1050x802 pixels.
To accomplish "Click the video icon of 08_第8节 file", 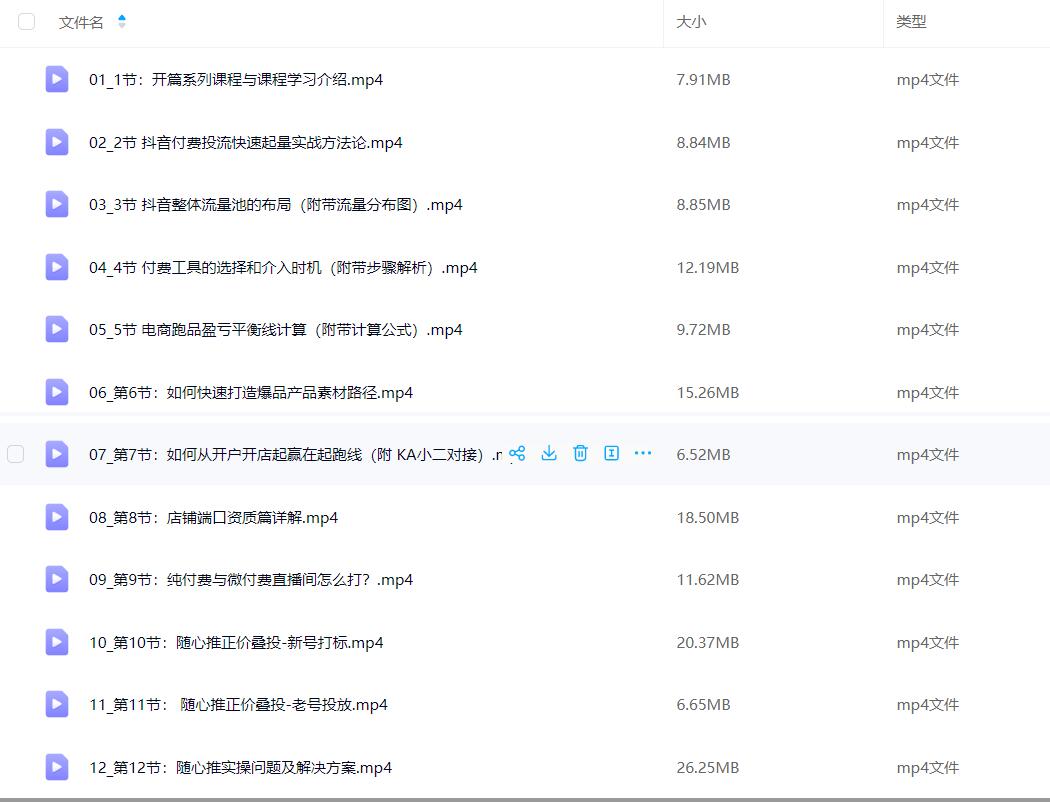I will [57, 517].
